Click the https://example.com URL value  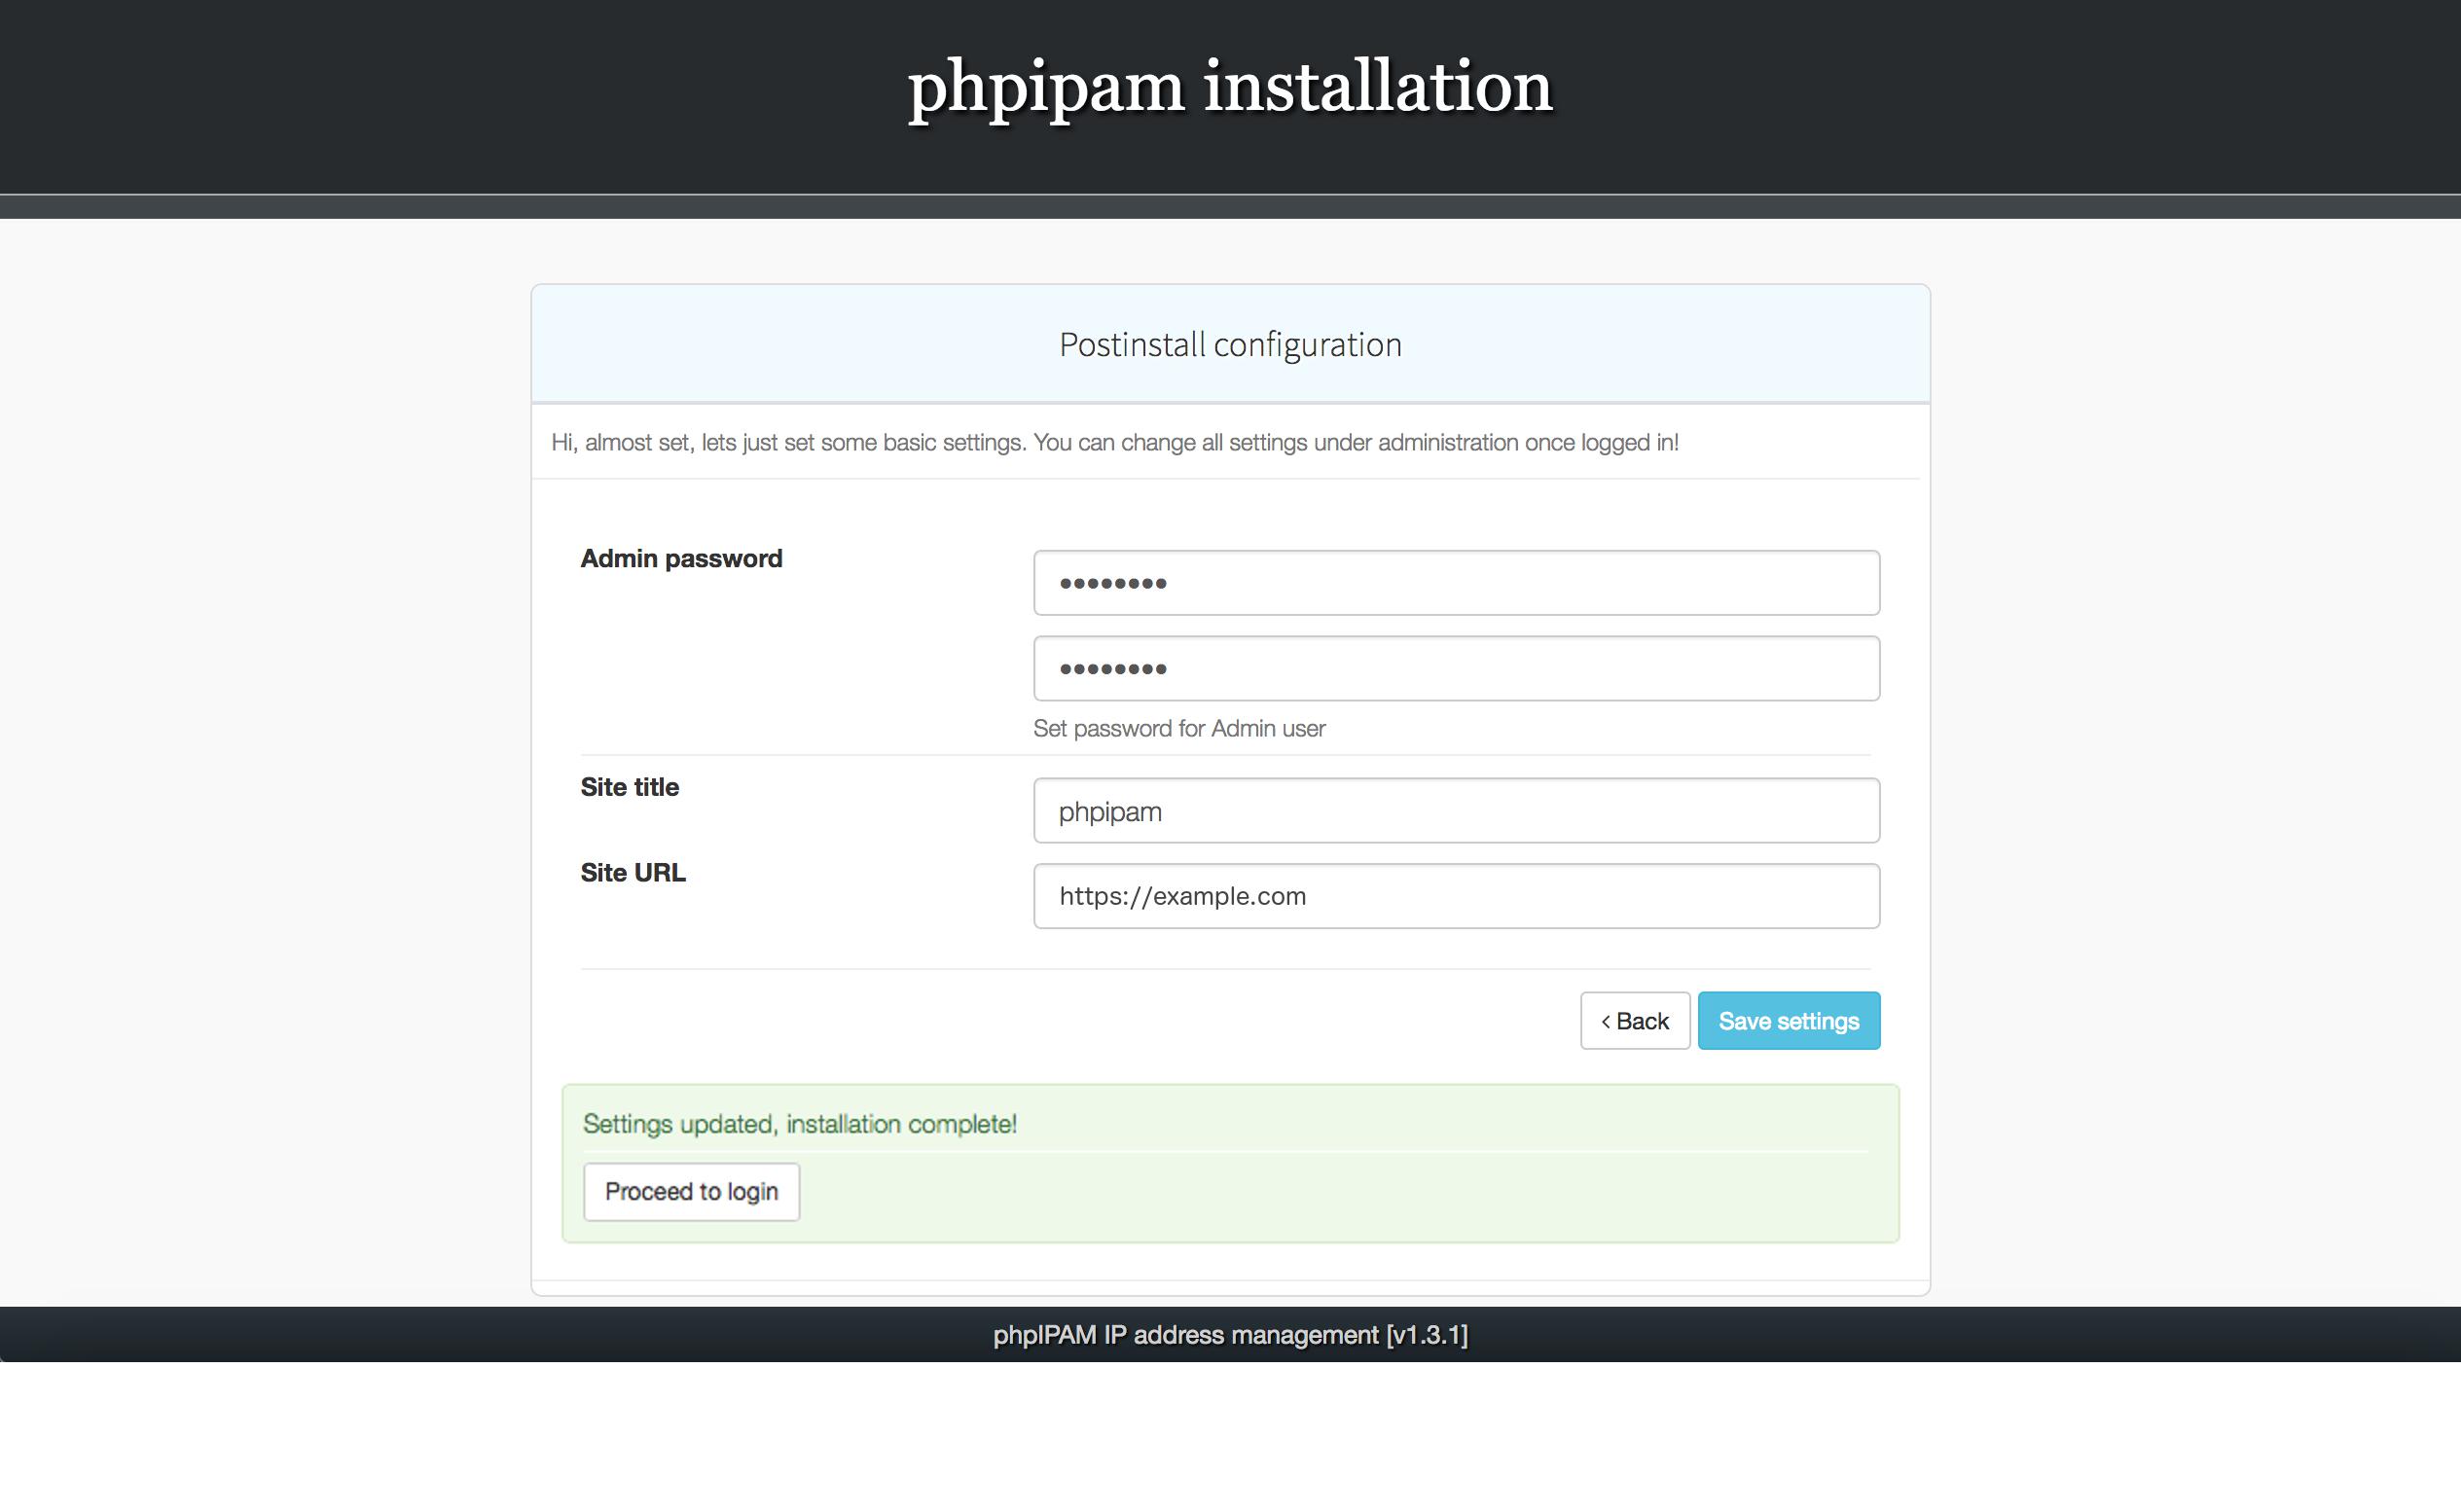point(1182,896)
